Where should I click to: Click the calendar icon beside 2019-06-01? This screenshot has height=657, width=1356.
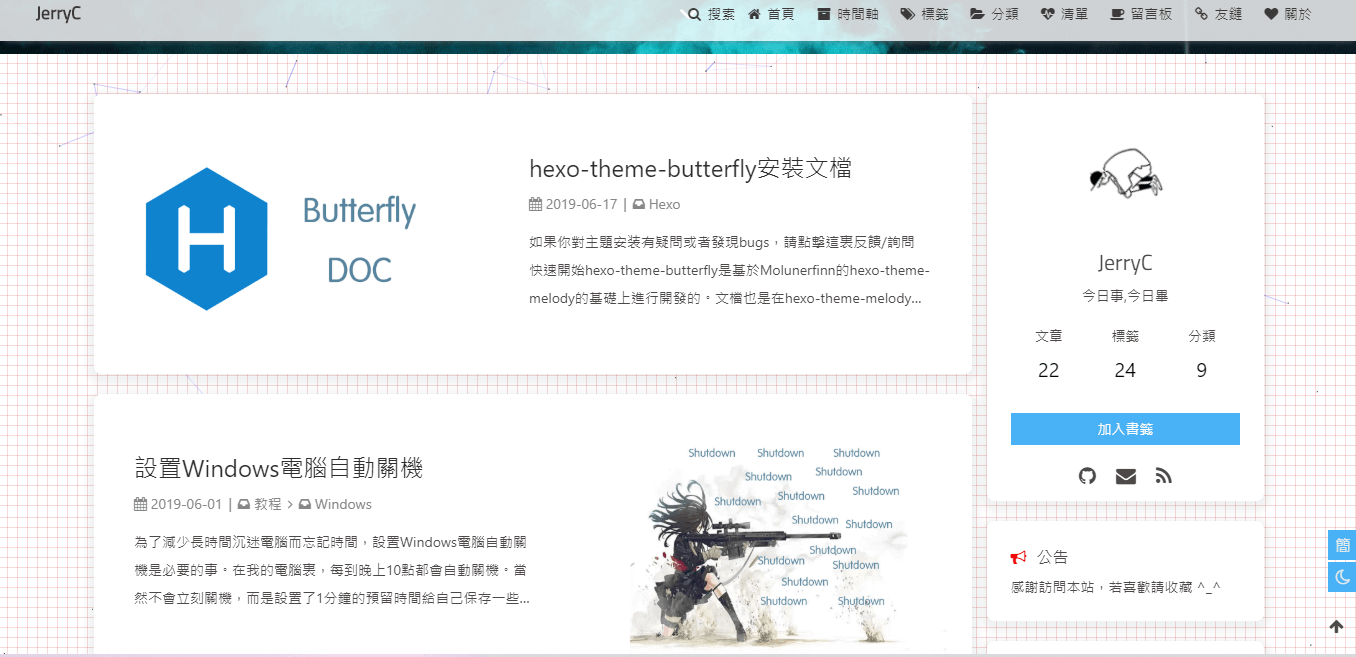[141, 504]
